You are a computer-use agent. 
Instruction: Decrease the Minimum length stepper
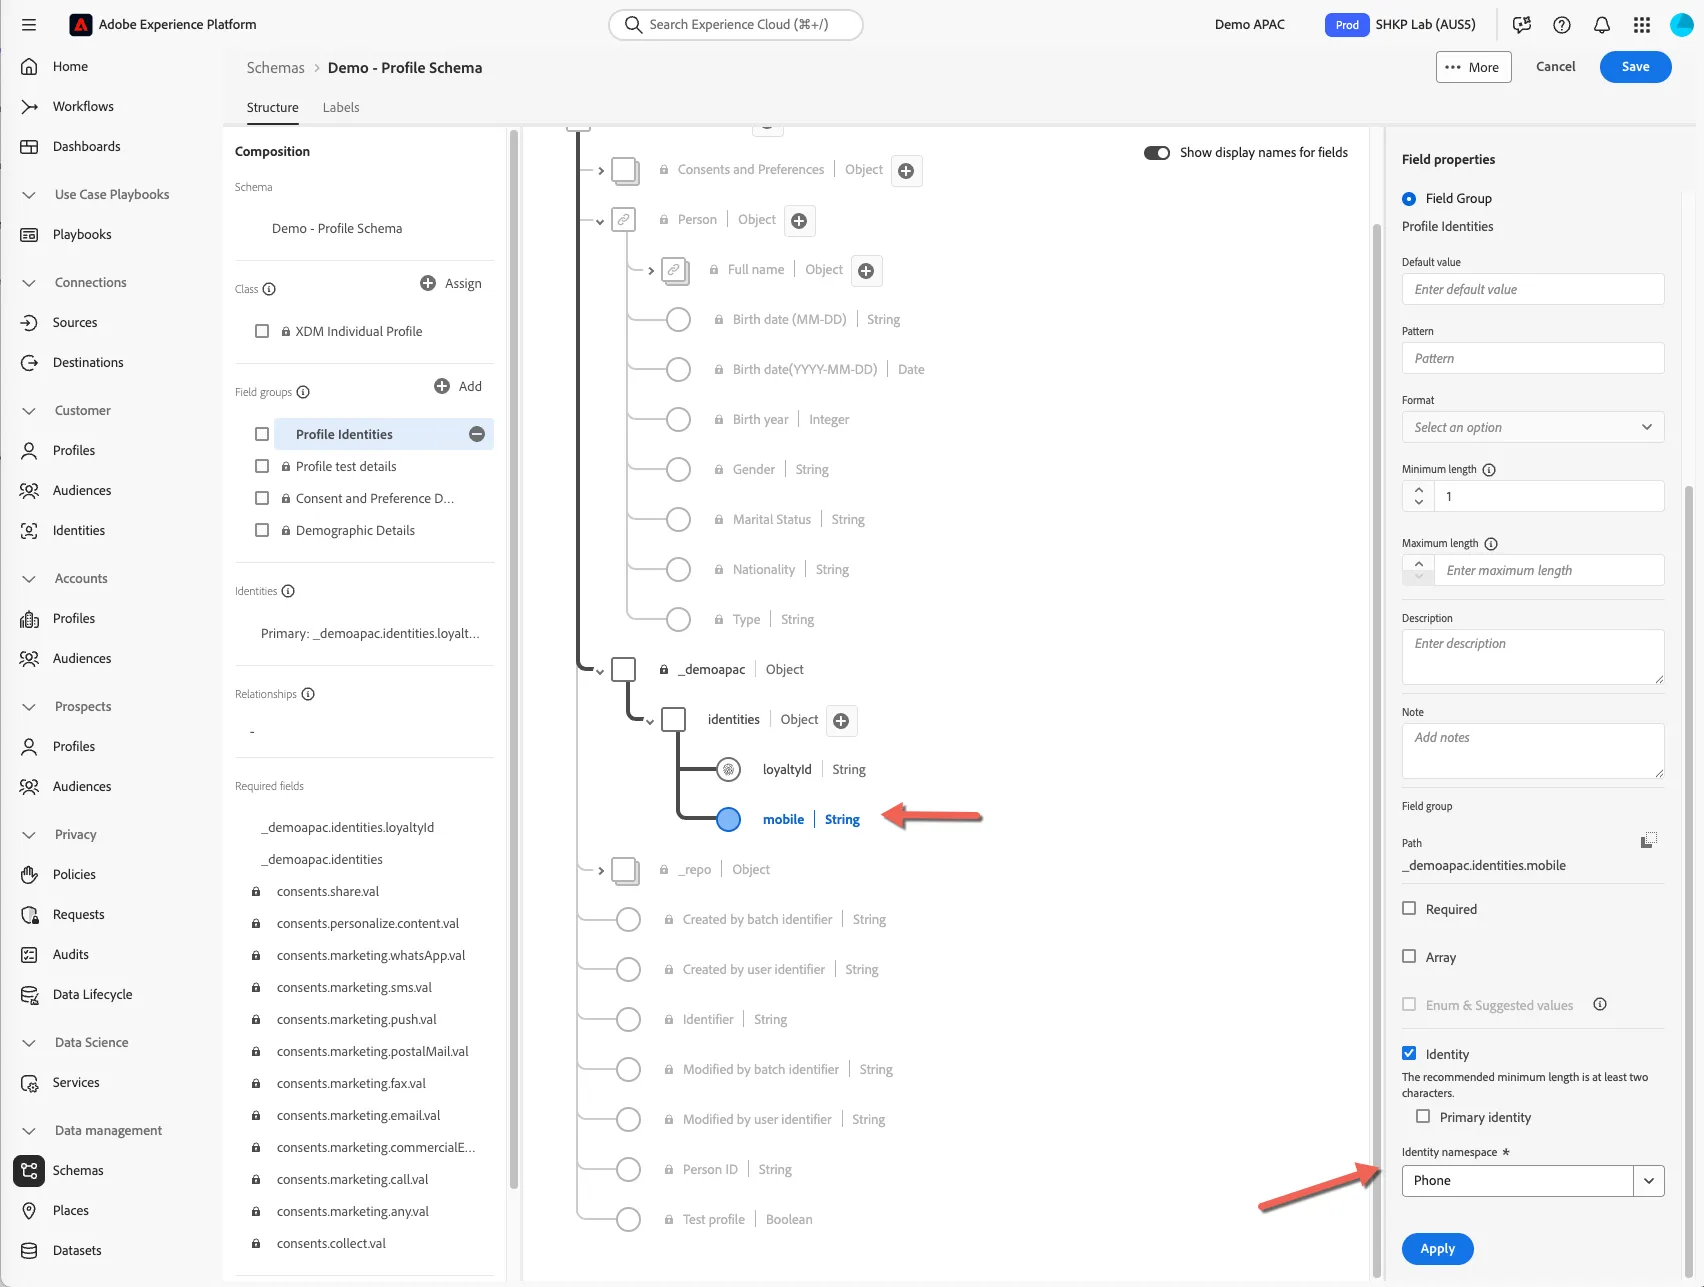[1419, 502]
